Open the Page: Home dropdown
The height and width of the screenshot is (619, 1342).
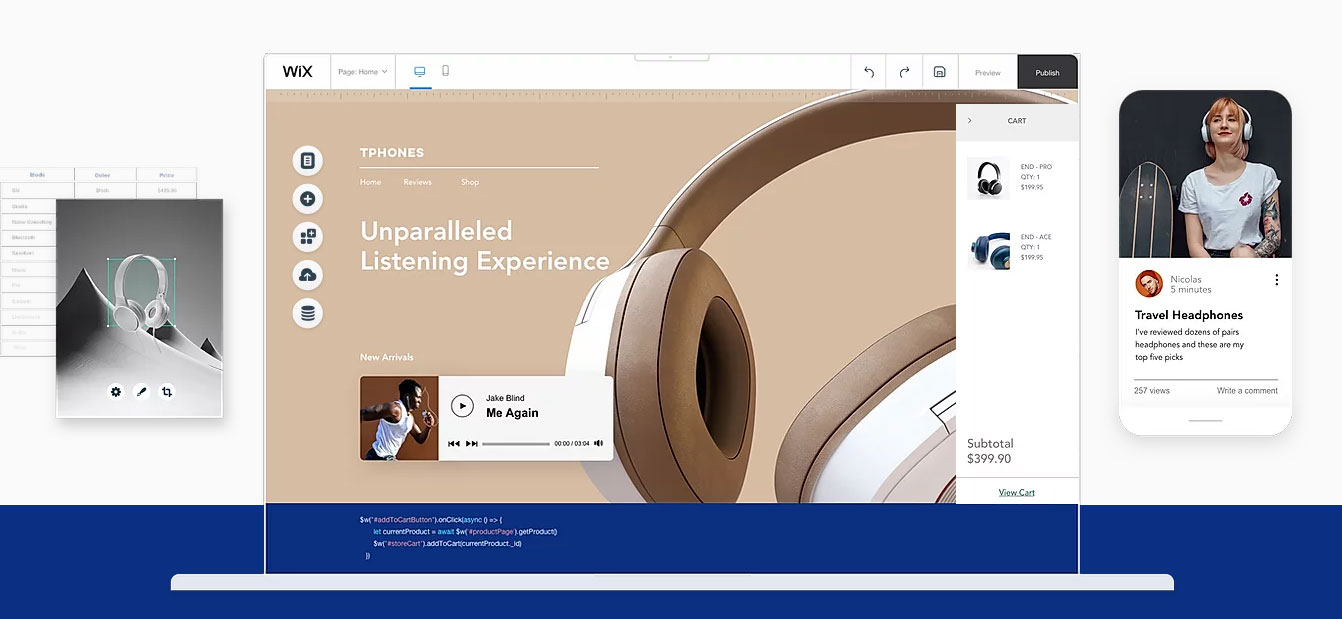pyautogui.click(x=362, y=72)
